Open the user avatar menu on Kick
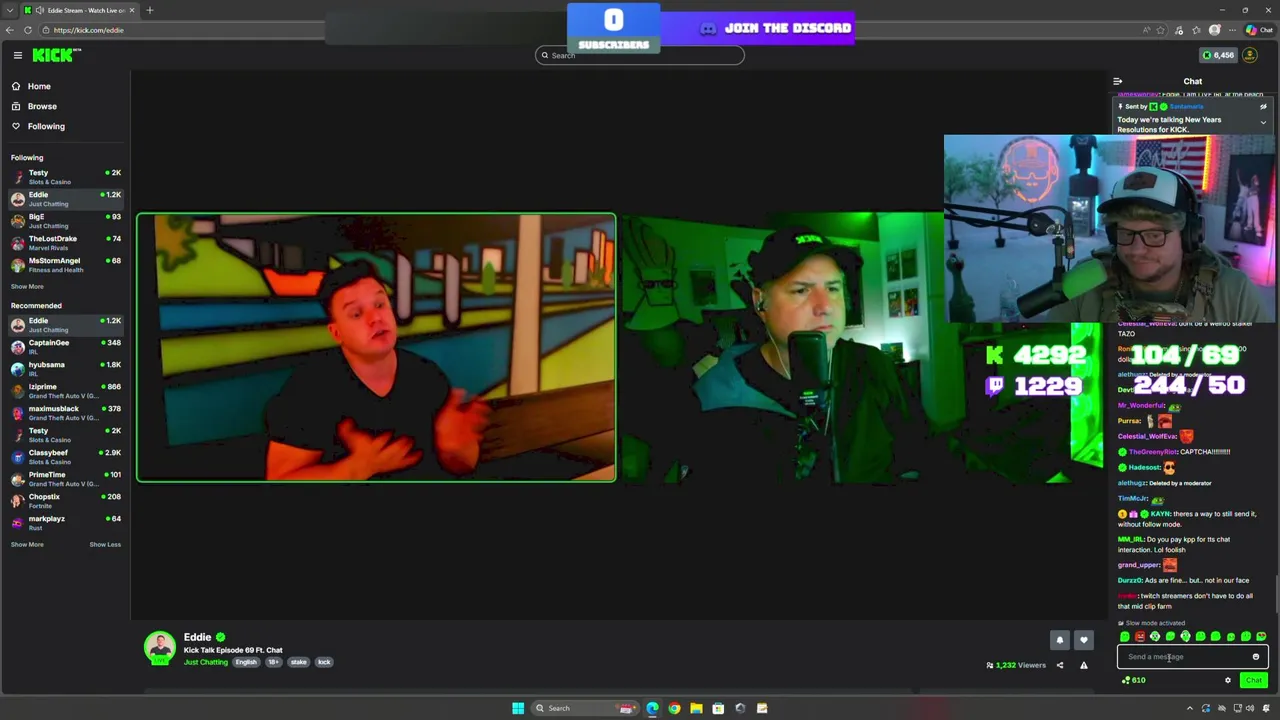1280x720 pixels. 1250,55
